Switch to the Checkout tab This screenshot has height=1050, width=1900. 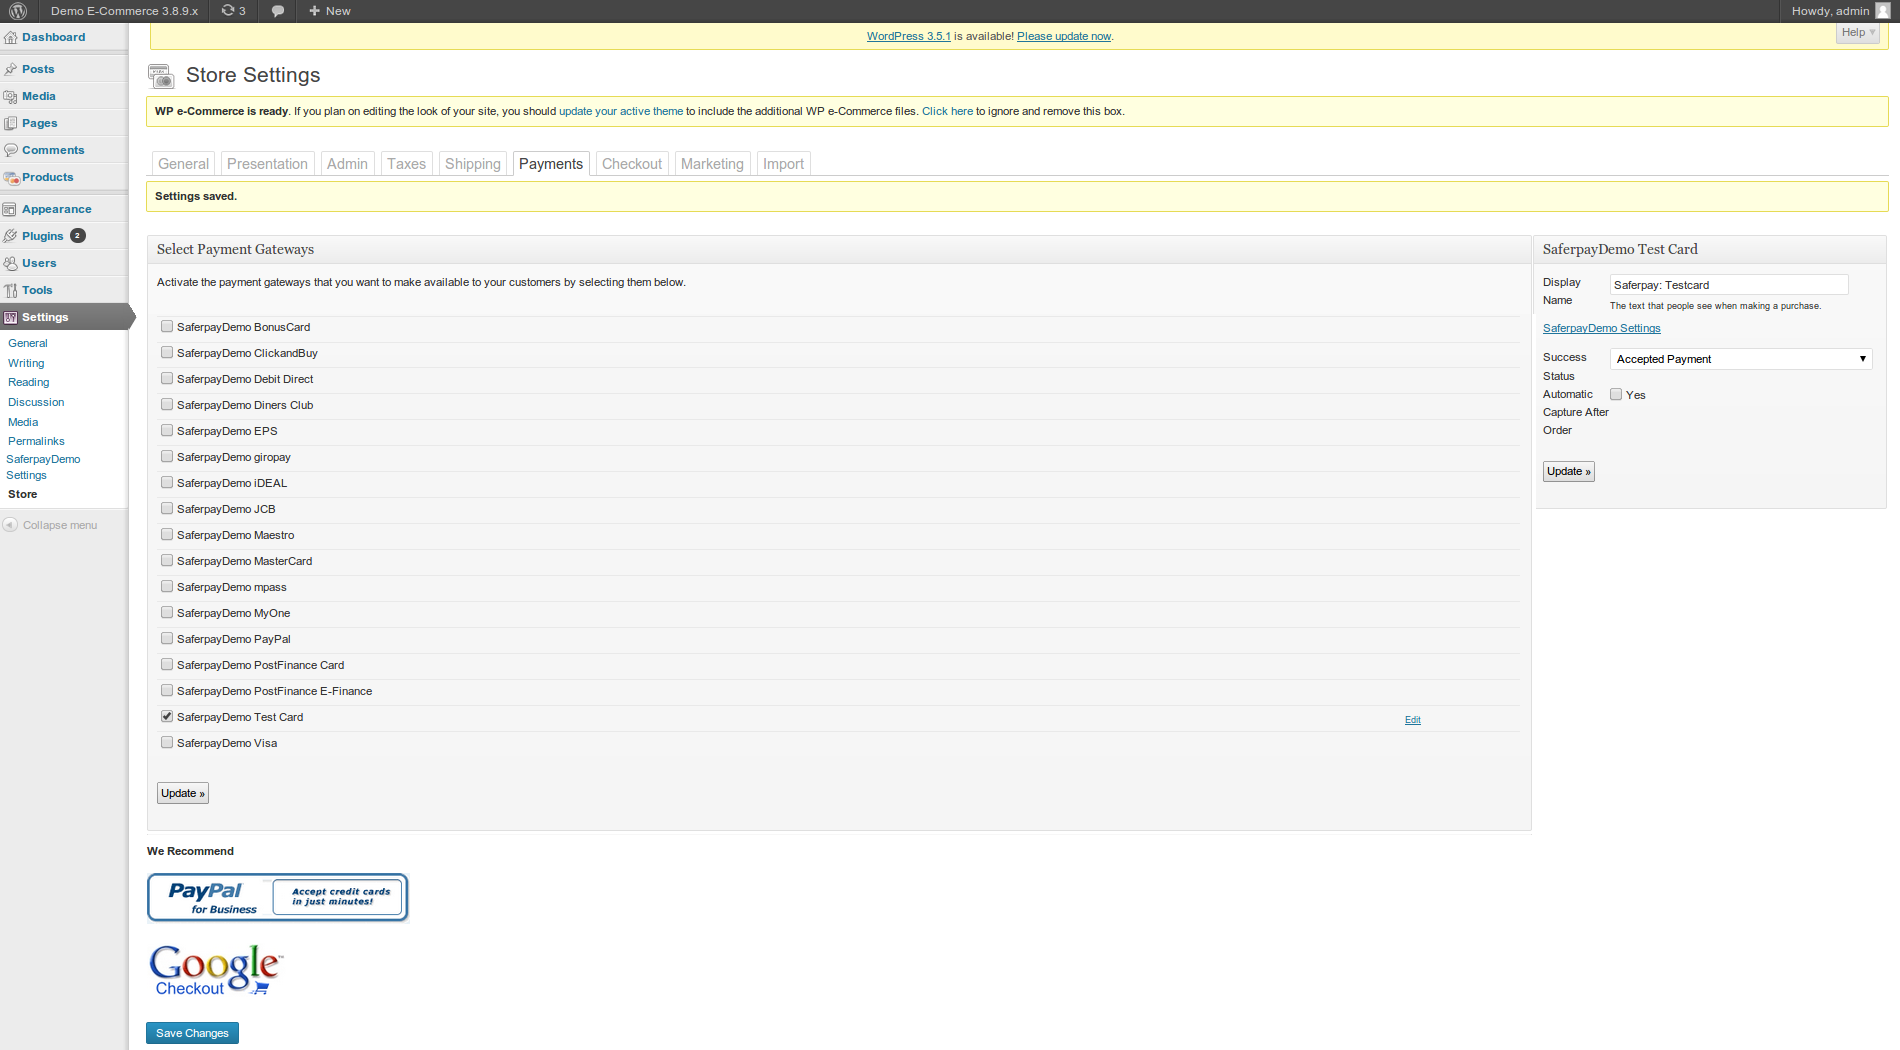point(631,164)
